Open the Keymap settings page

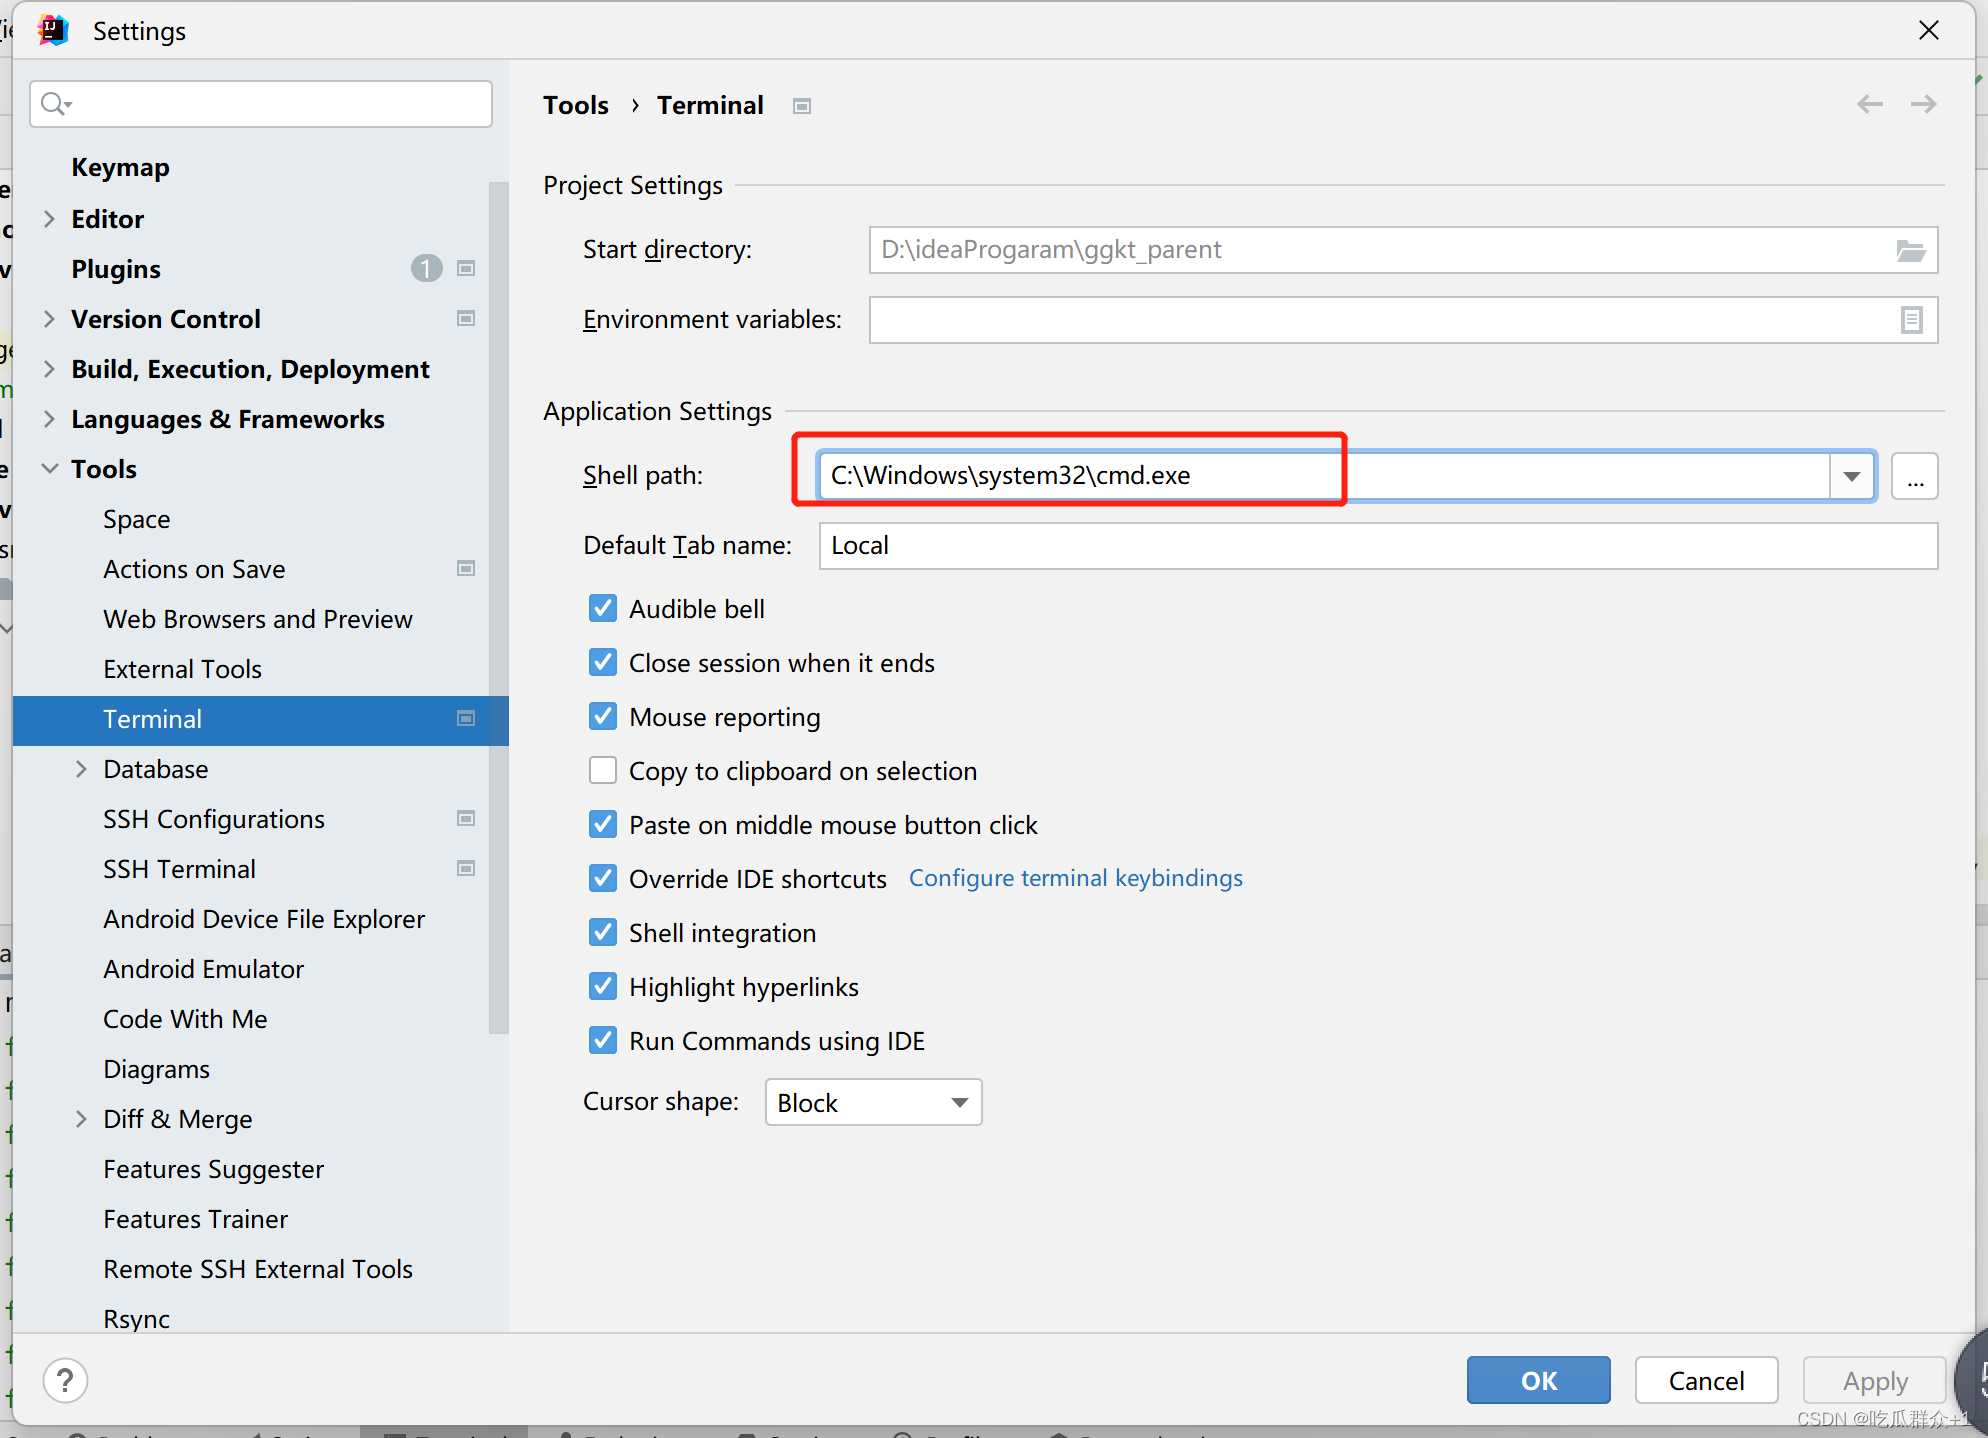click(120, 167)
